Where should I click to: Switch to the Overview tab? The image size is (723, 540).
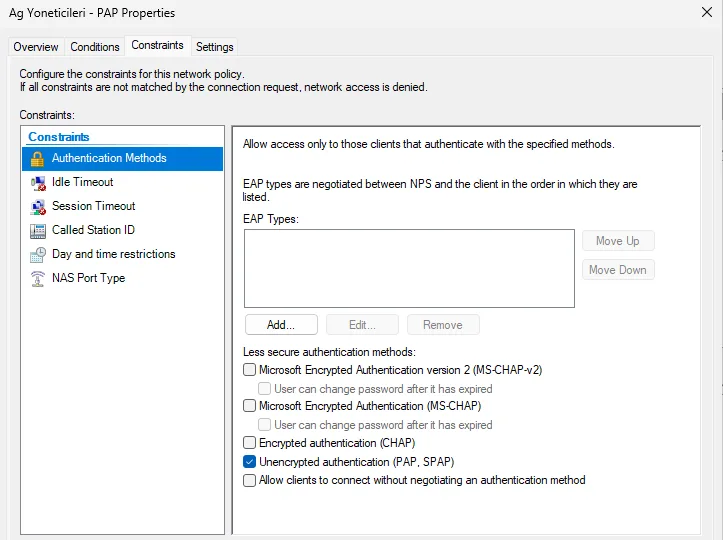pos(36,47)
